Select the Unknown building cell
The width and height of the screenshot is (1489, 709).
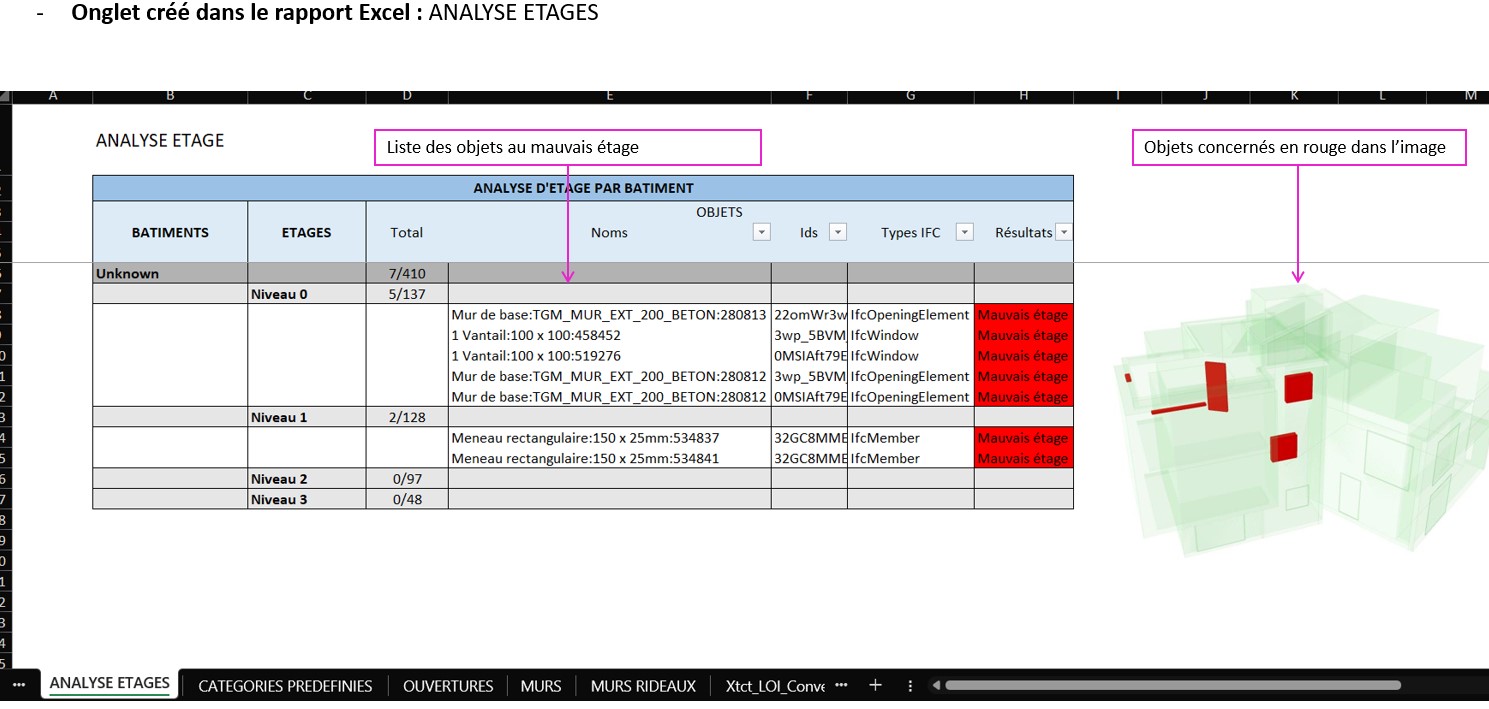(168, 272)
